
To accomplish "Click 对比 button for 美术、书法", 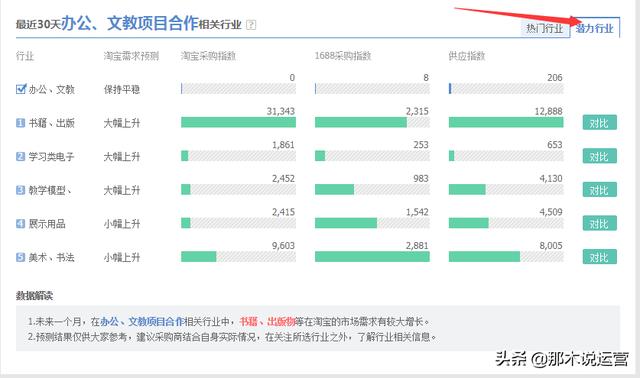I will point(599,257).
